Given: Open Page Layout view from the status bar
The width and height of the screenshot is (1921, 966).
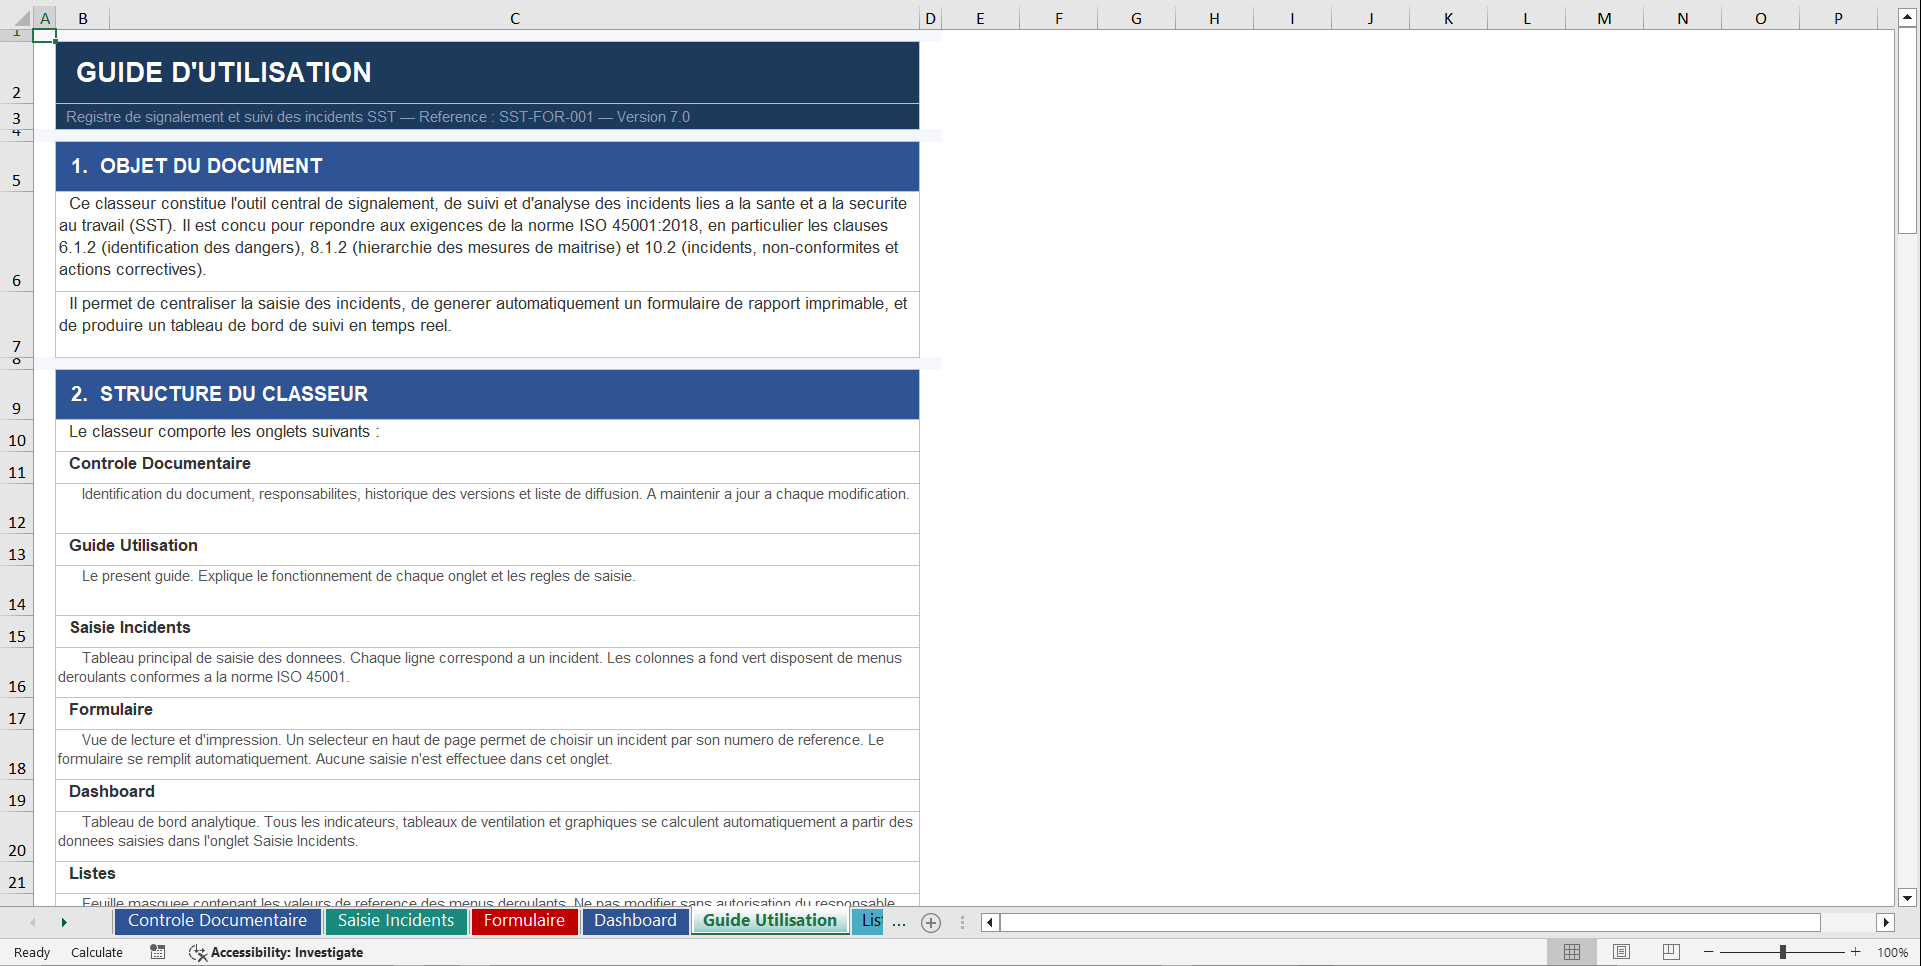Looking at the screenshot, I should point(1621,952).
